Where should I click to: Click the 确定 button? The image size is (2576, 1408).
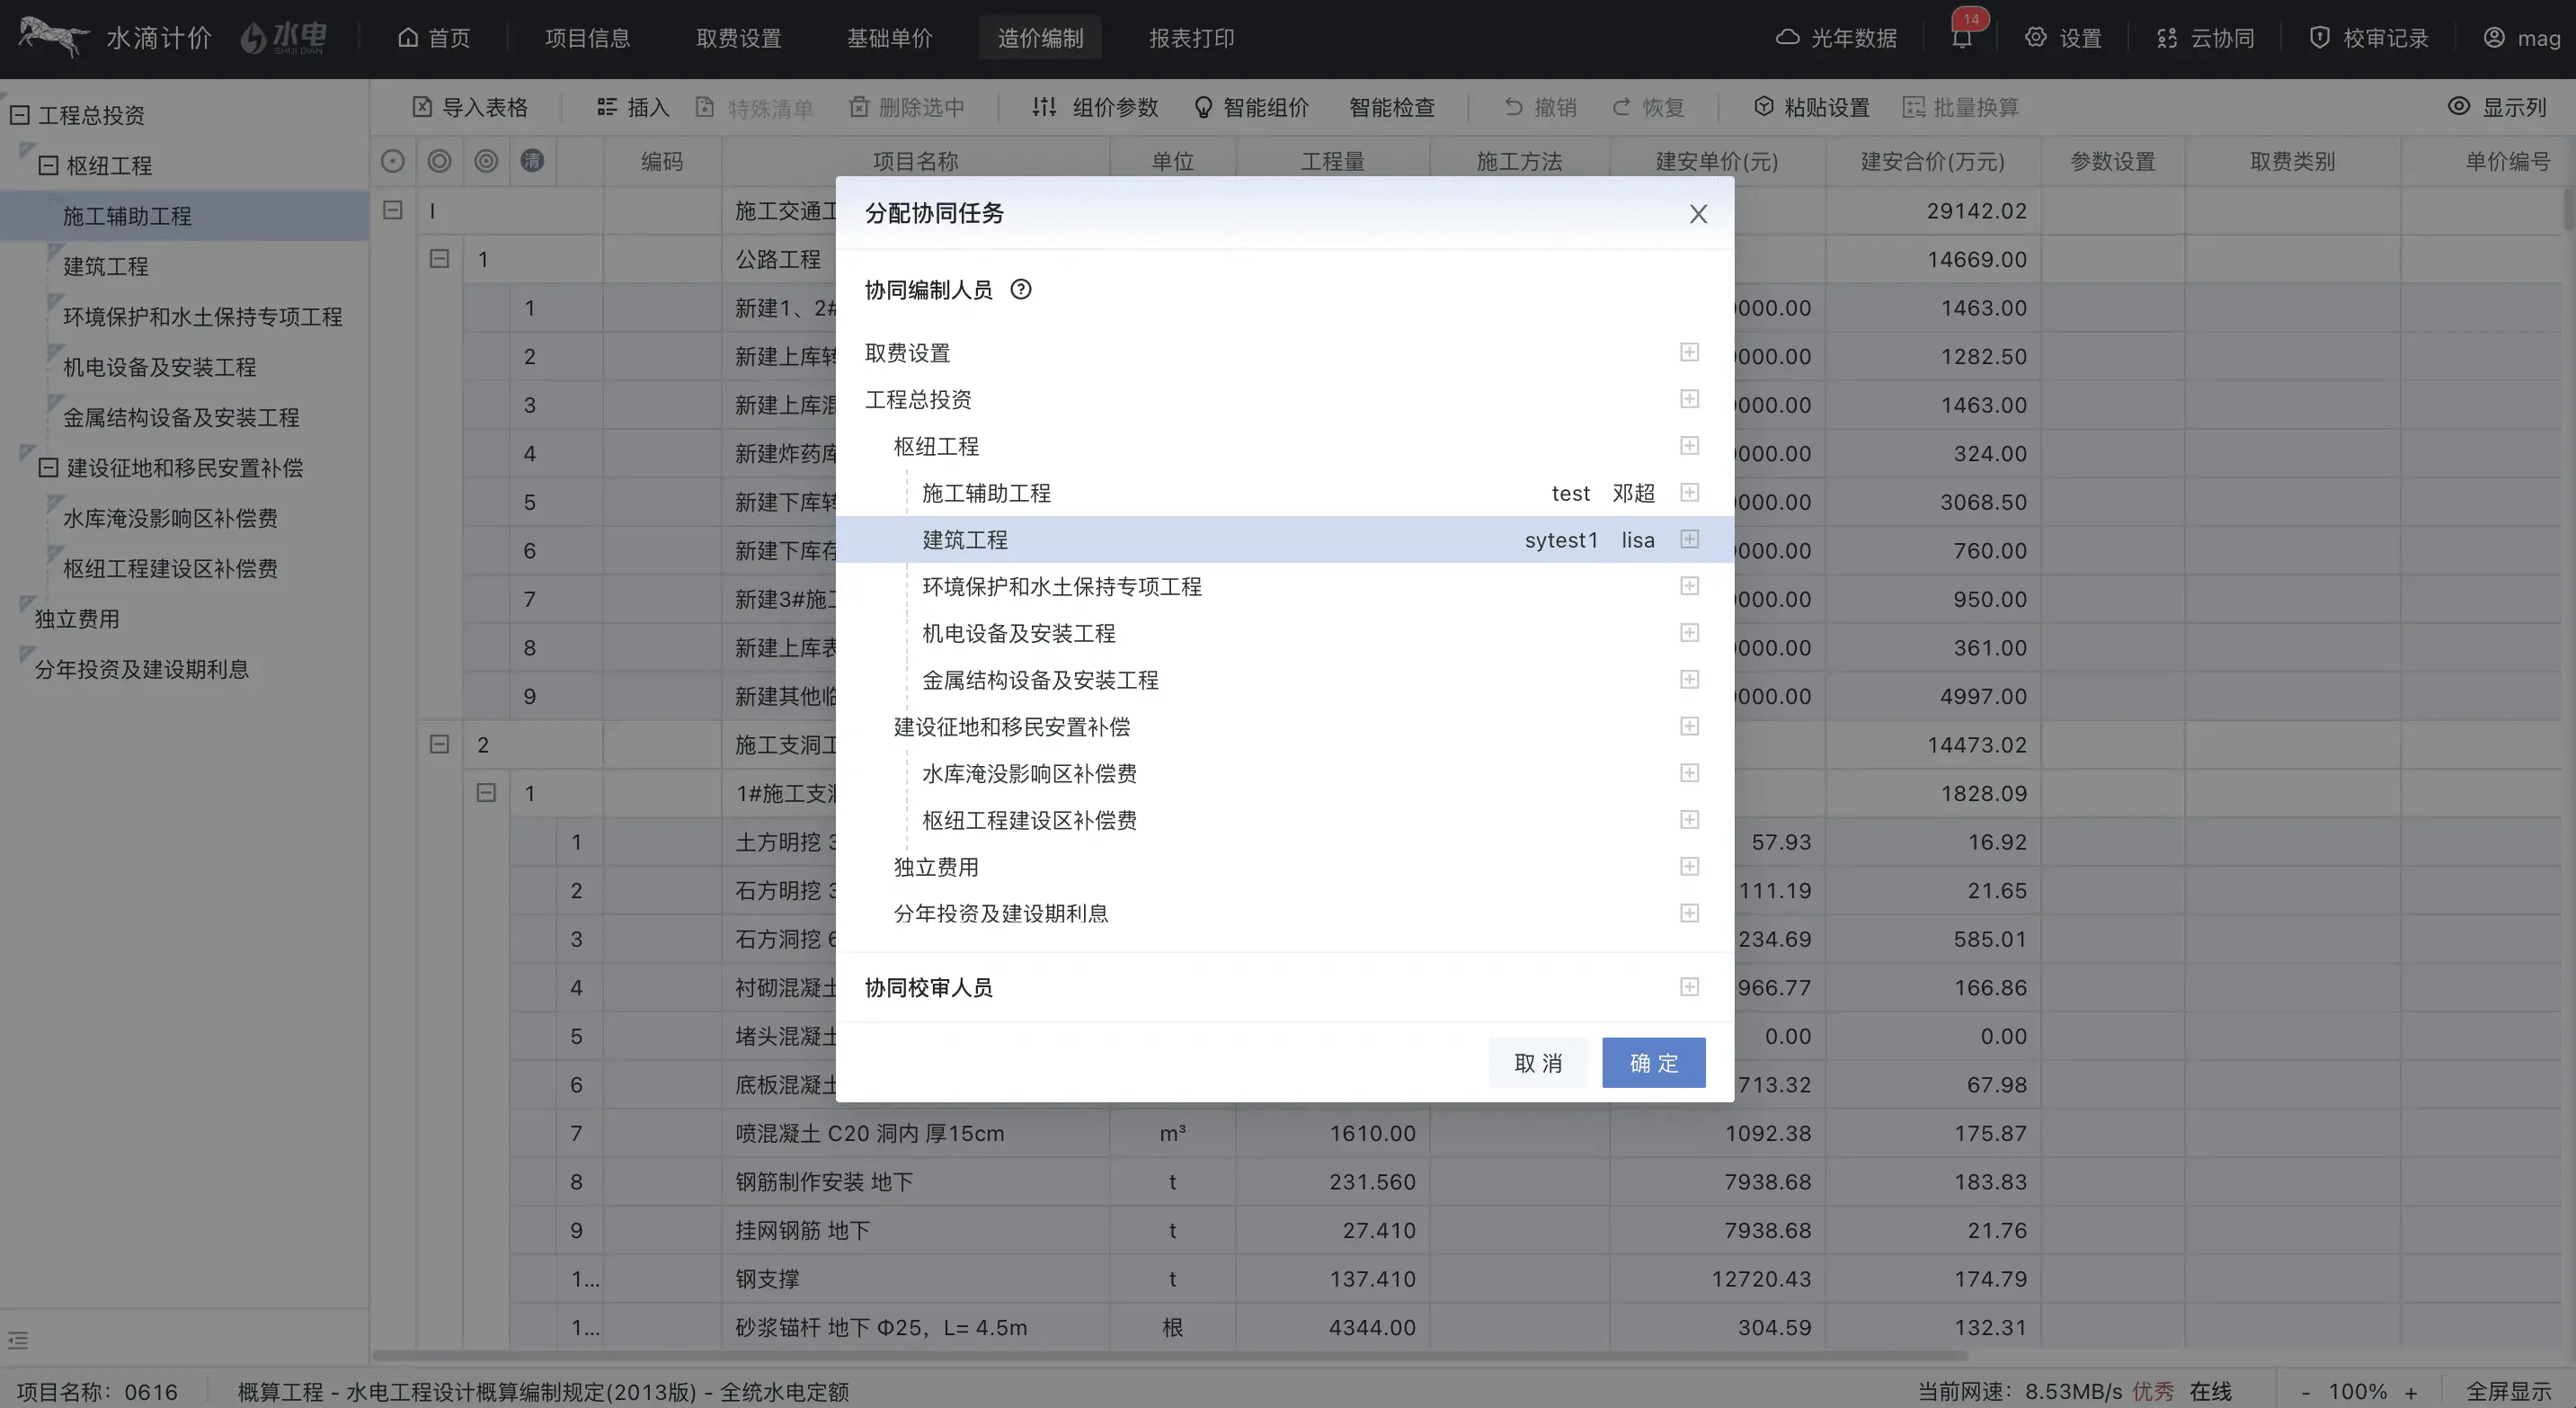1653,1062
